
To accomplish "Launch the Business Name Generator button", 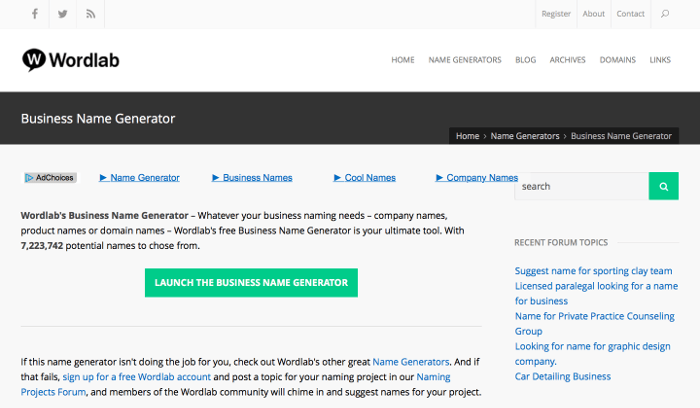I will pos(251,283).
